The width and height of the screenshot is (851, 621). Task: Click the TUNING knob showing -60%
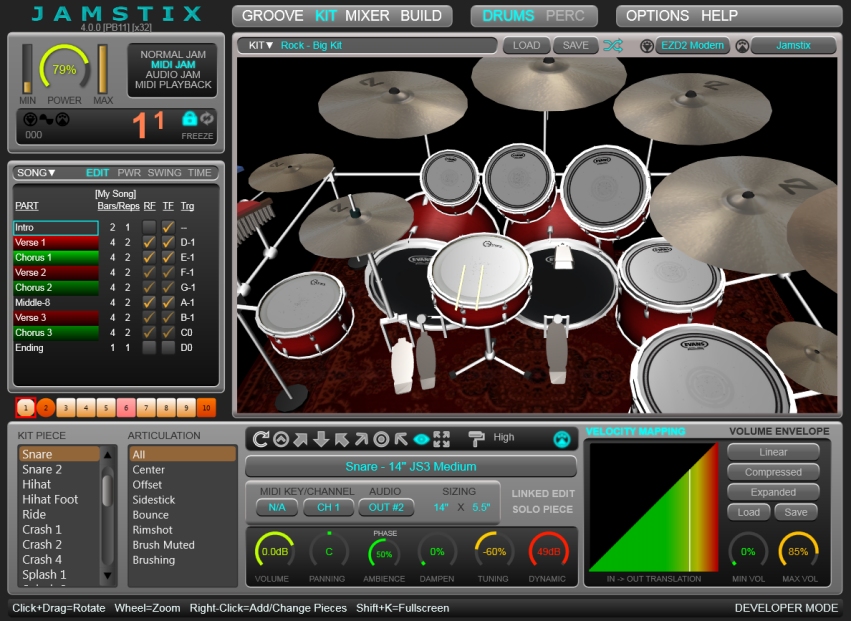(x=494, y=552)
